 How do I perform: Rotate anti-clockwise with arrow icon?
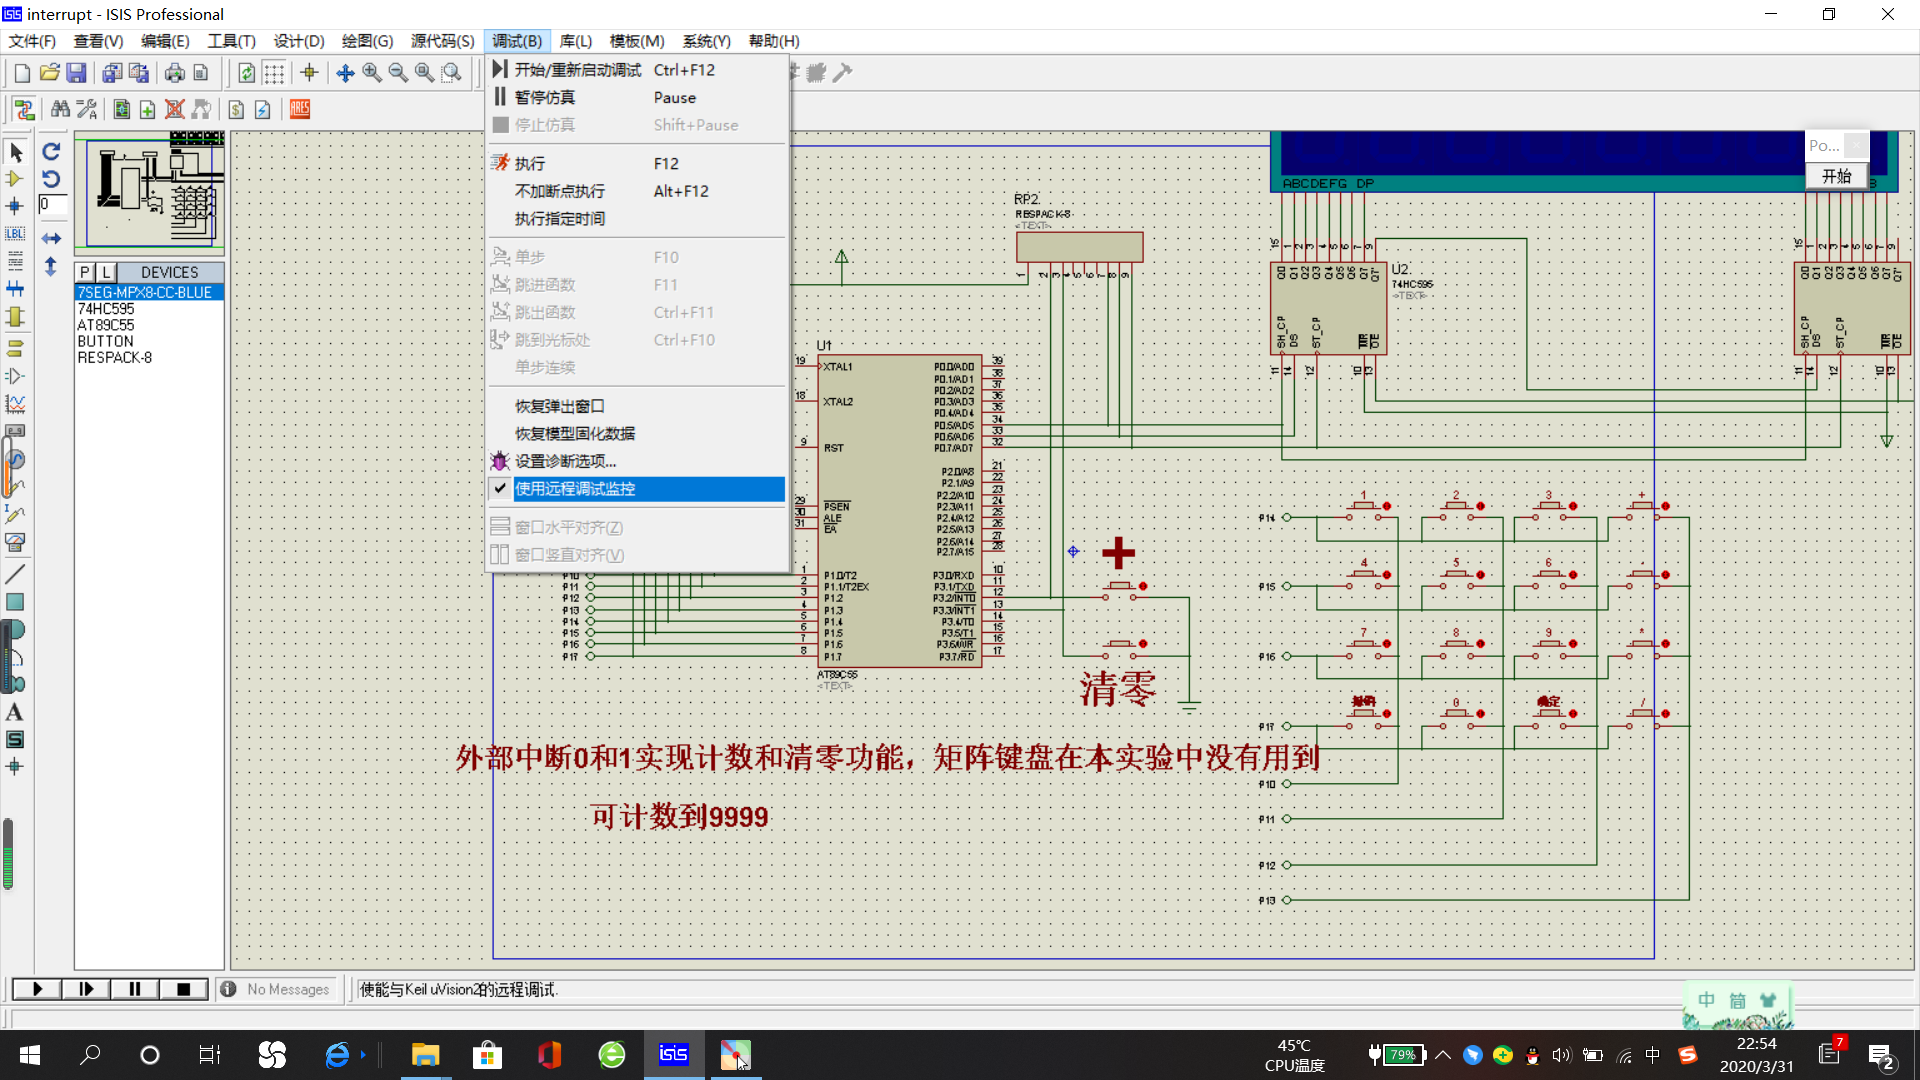(51, 179)
